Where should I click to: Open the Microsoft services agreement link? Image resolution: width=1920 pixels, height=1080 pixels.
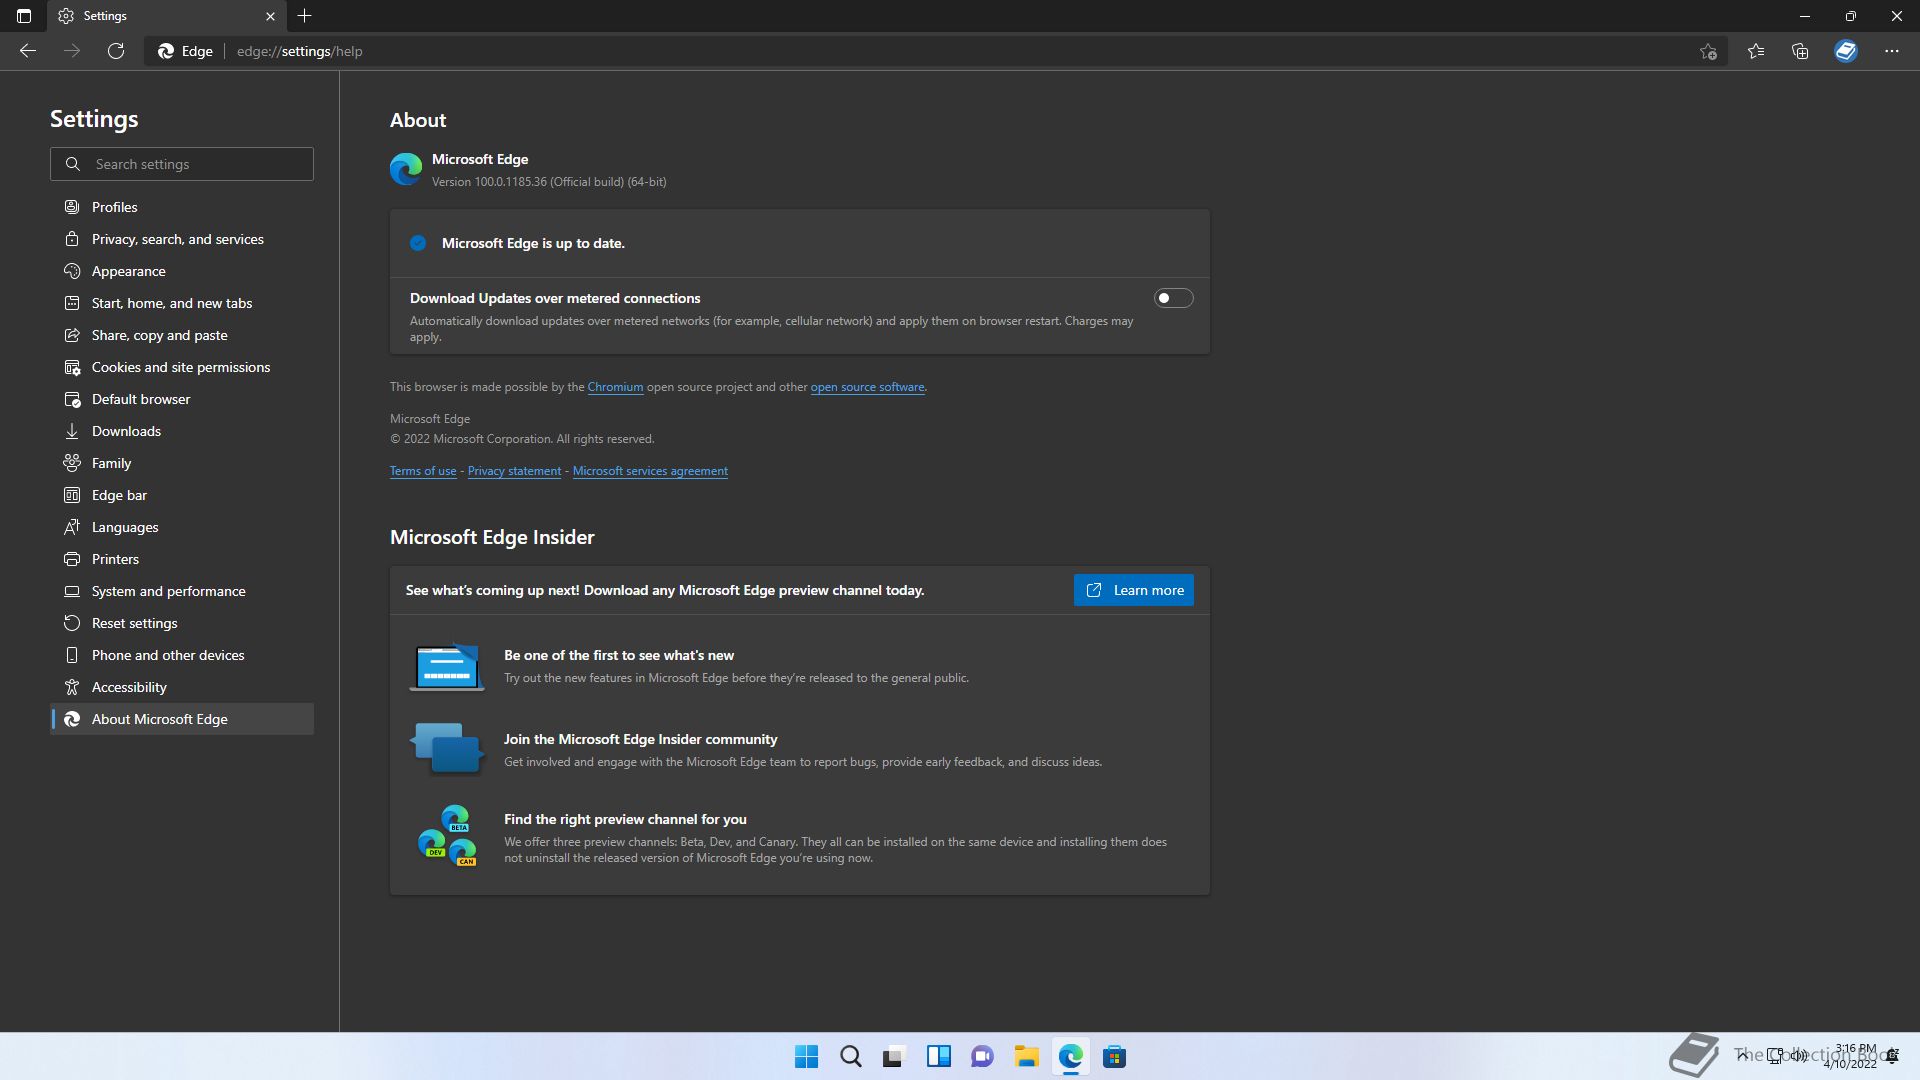650,471
